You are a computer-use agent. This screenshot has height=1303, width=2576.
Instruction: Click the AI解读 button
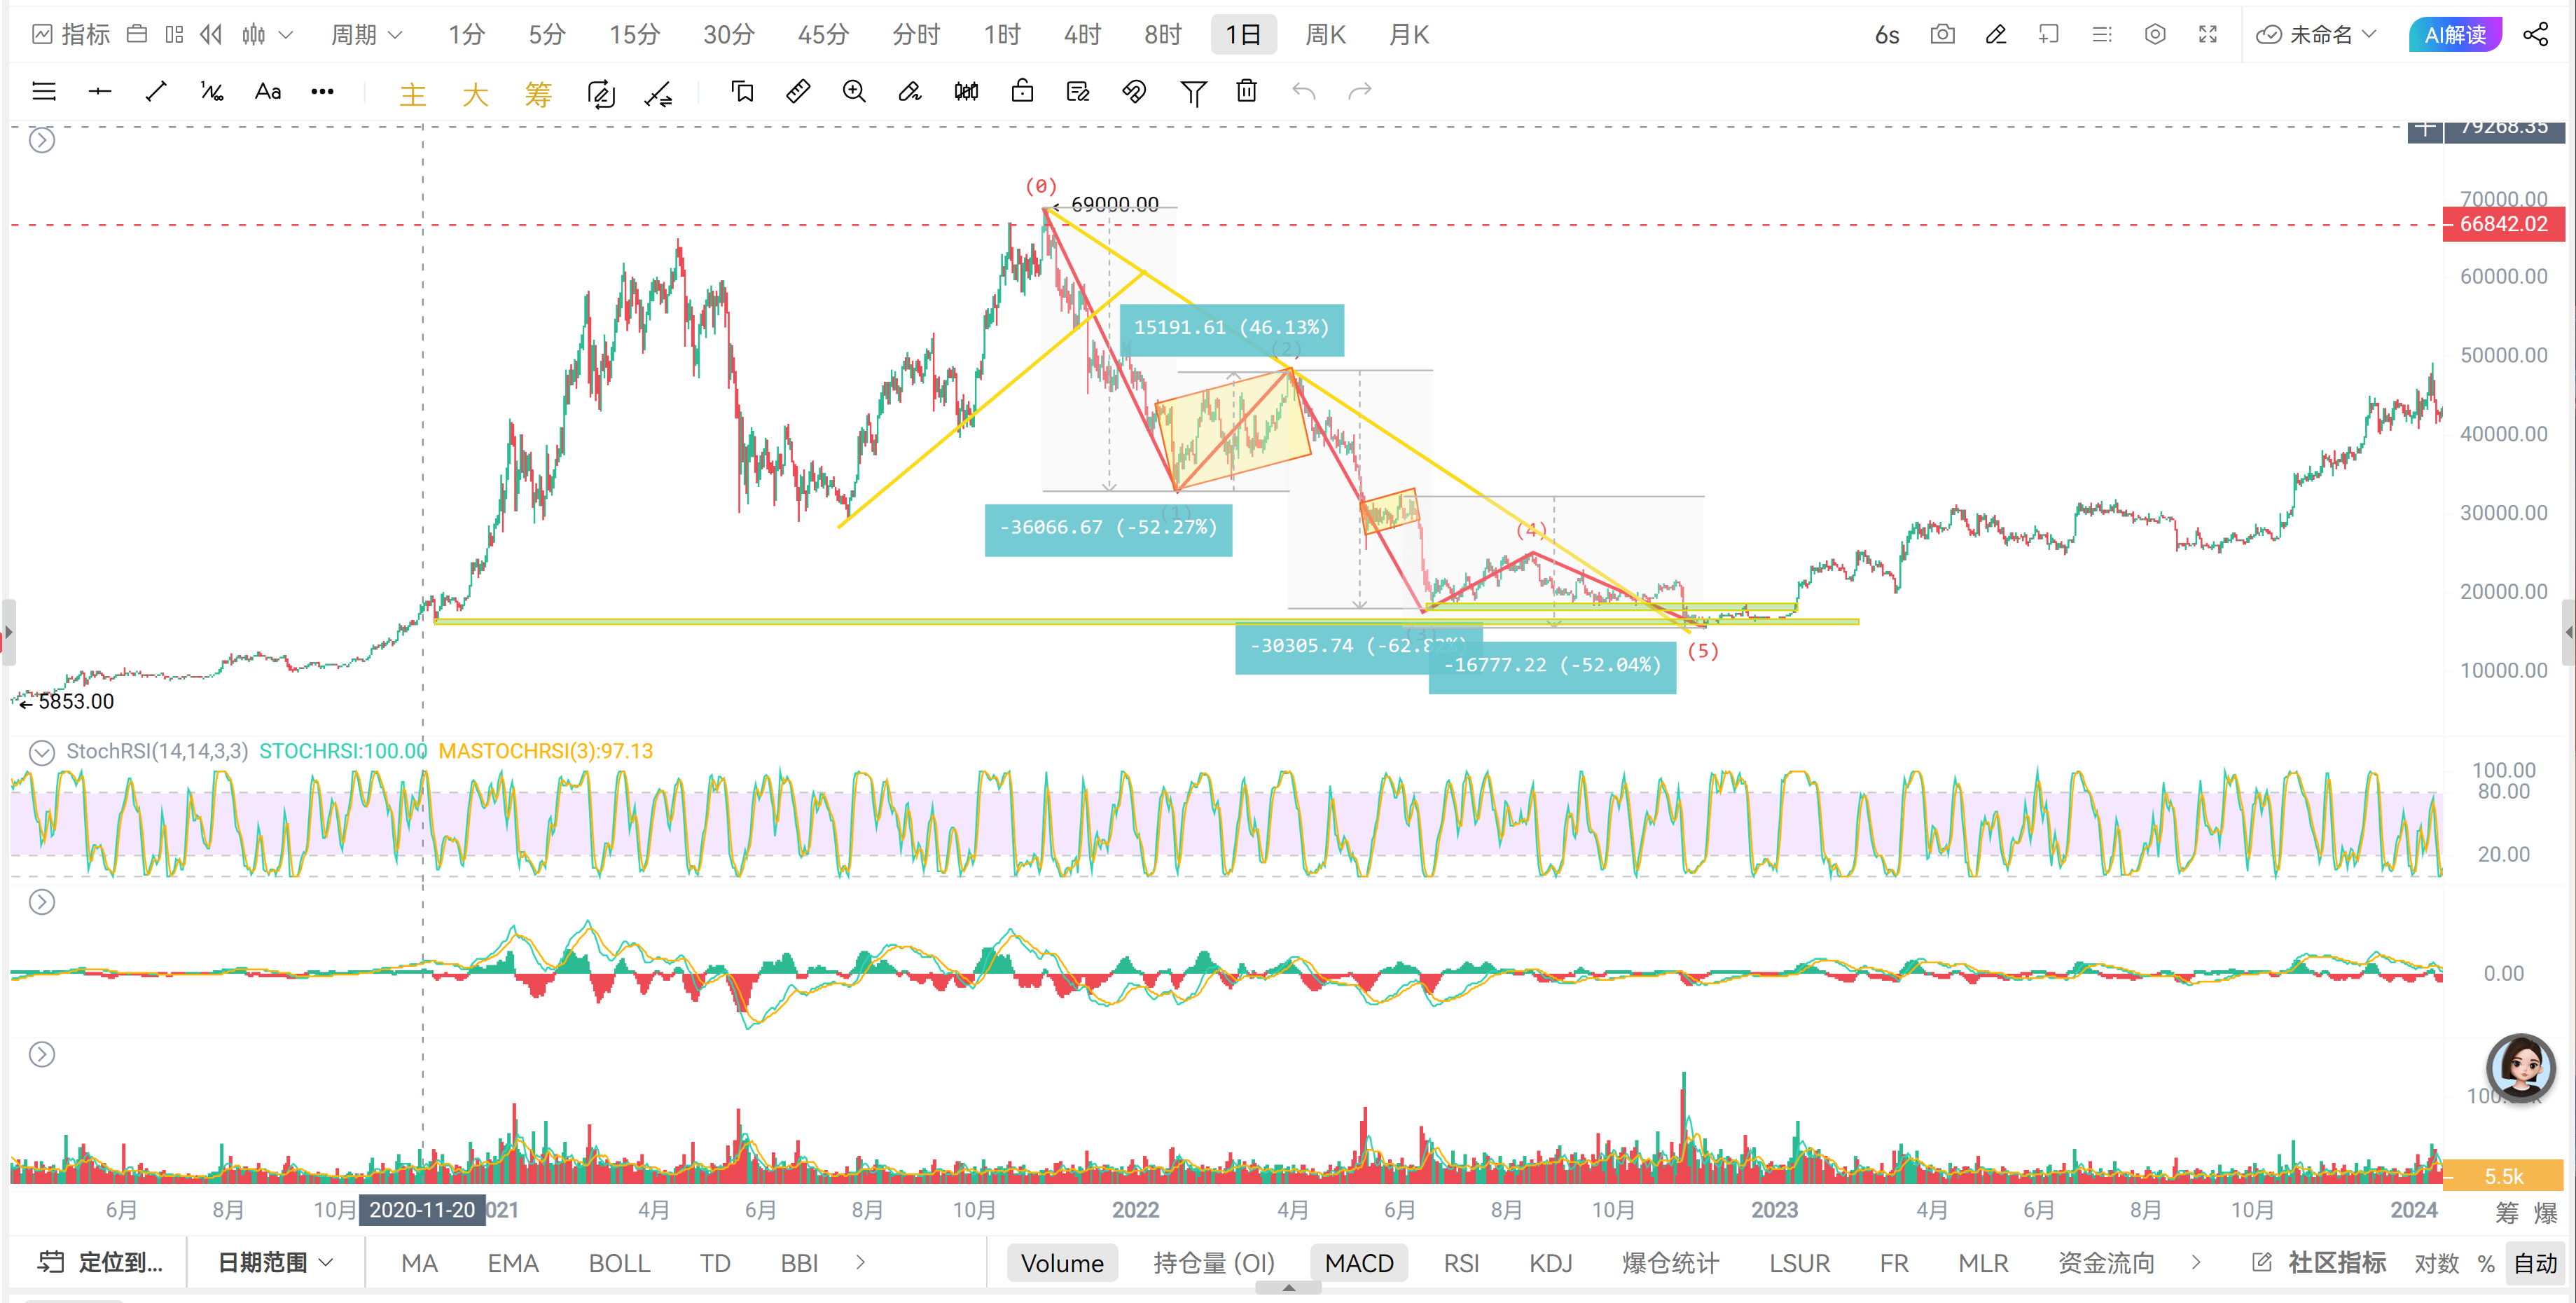click(x=2454, y=35)
